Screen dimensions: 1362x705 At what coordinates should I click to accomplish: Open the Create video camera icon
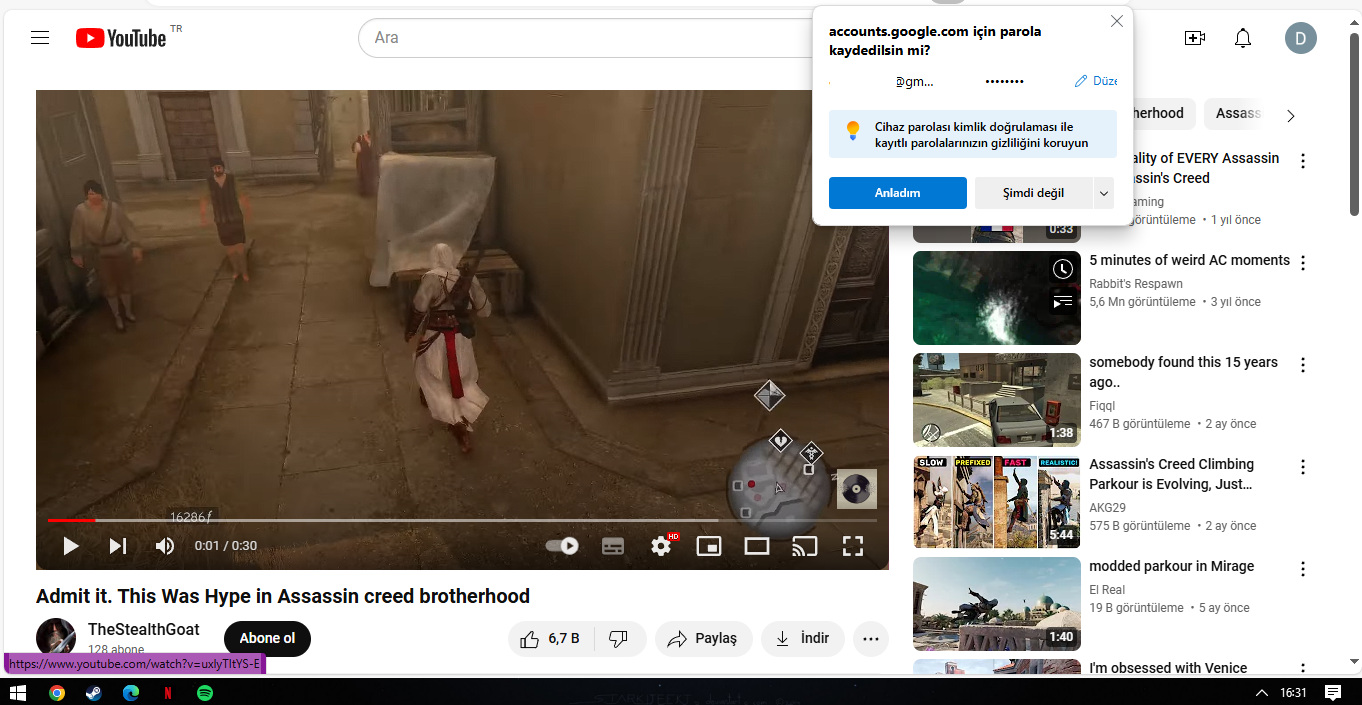(1194, 38)
